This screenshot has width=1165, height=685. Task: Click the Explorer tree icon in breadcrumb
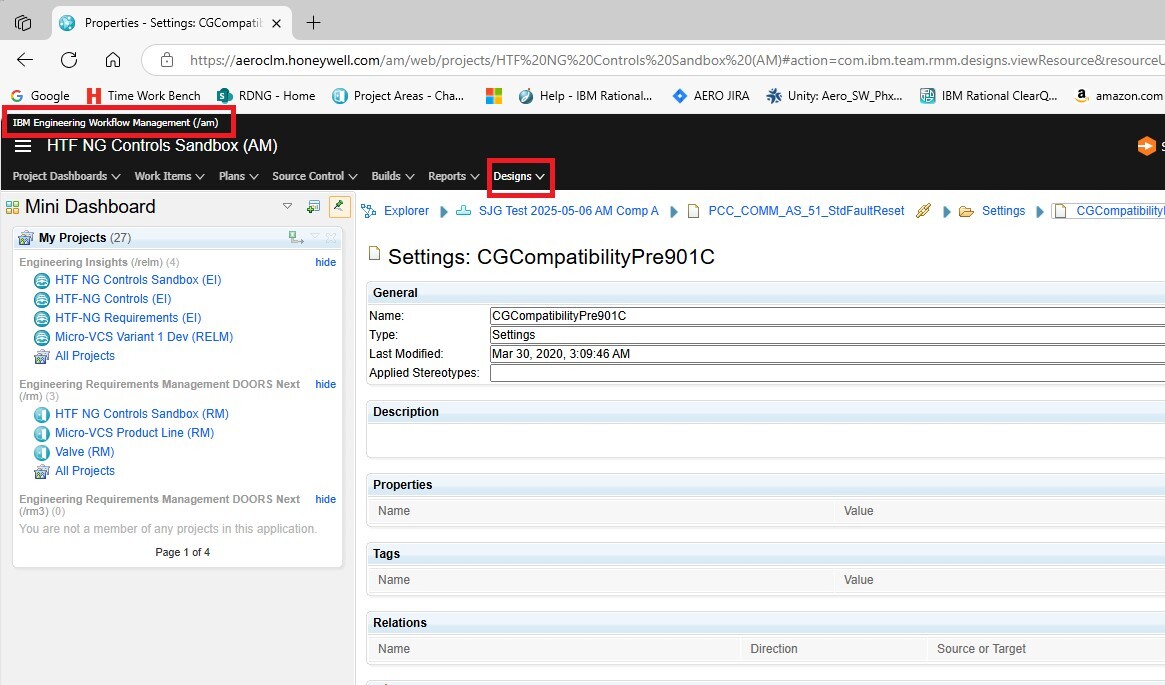[369, 211]
